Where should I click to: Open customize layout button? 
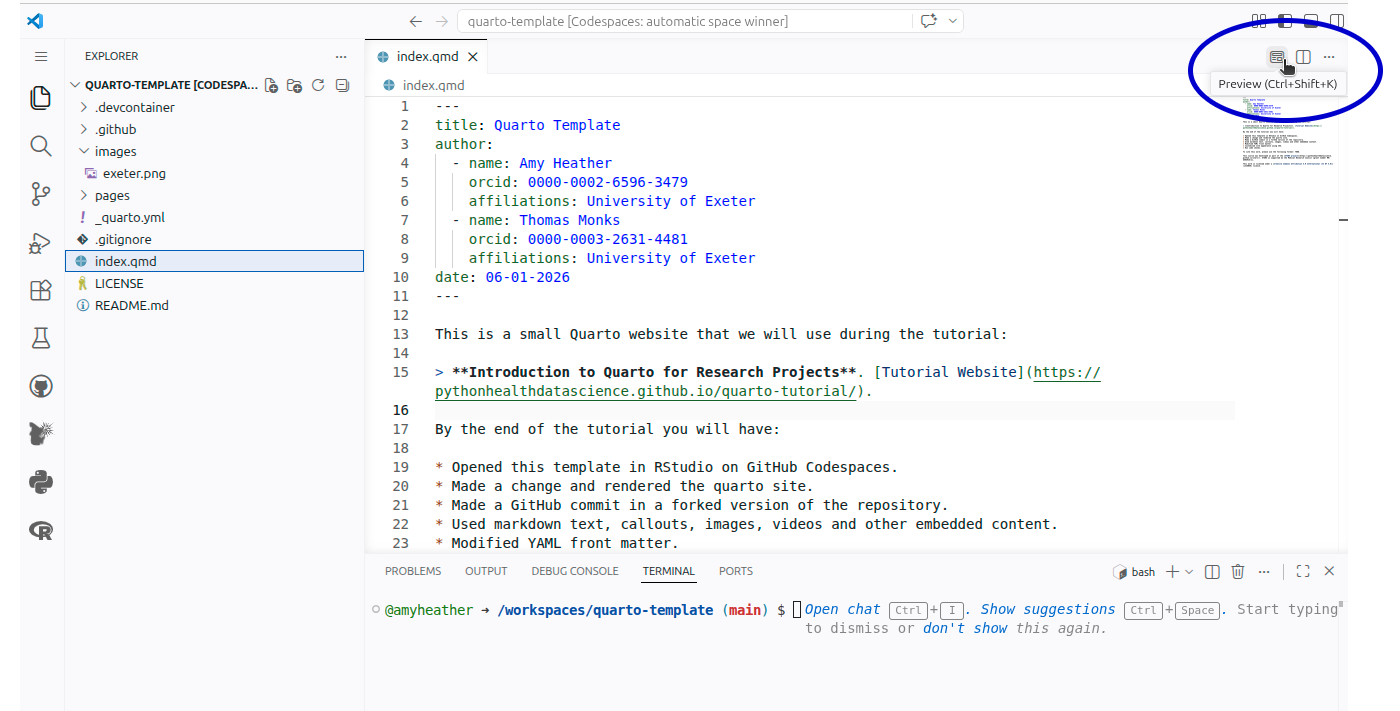click(x=1259, y=20)
